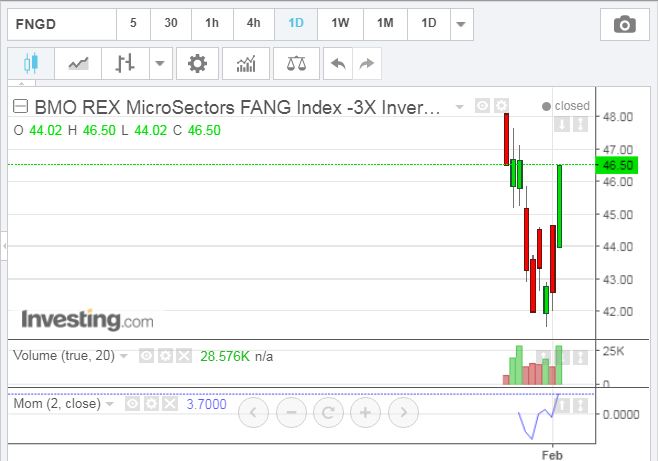Viewport: 658px width, 461px height.
Task: Maximize the Volume pane
Action: (580, 357)
